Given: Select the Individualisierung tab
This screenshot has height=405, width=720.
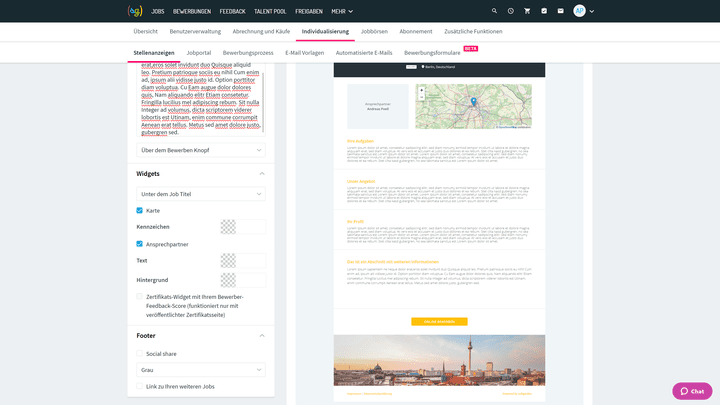Looking at the screenshot, I should click(325, 32).
